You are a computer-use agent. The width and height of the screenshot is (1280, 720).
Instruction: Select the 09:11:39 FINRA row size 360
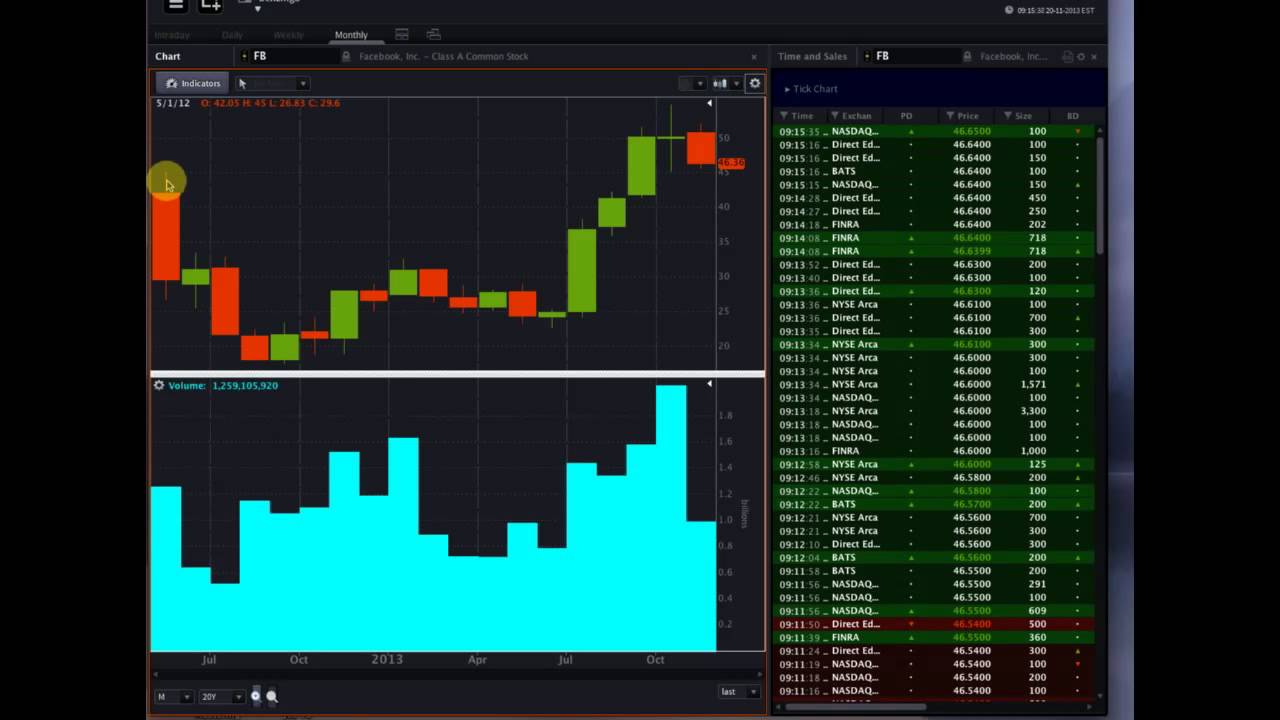pyautogui.click(x=934, y=637)
